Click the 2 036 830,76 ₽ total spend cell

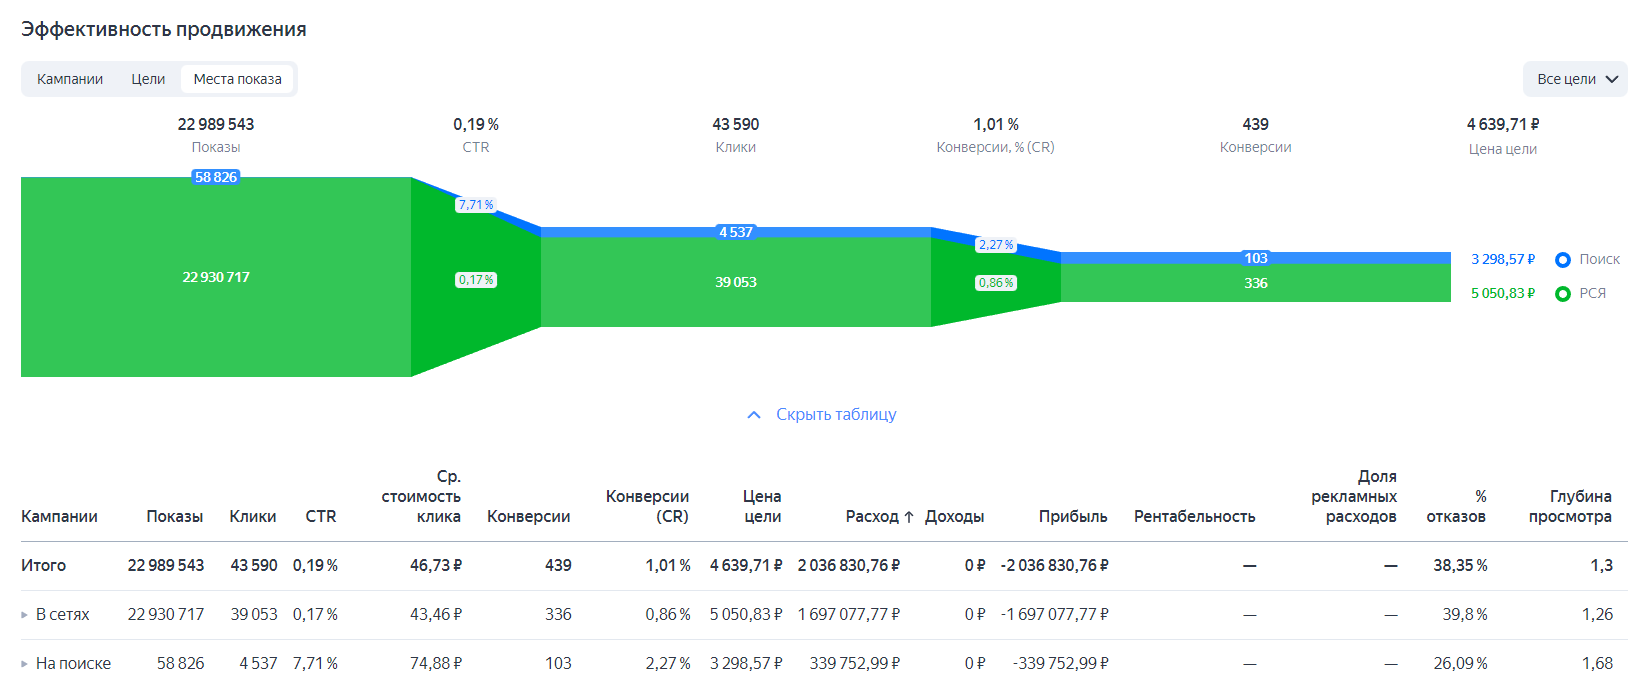click(848, 565)
